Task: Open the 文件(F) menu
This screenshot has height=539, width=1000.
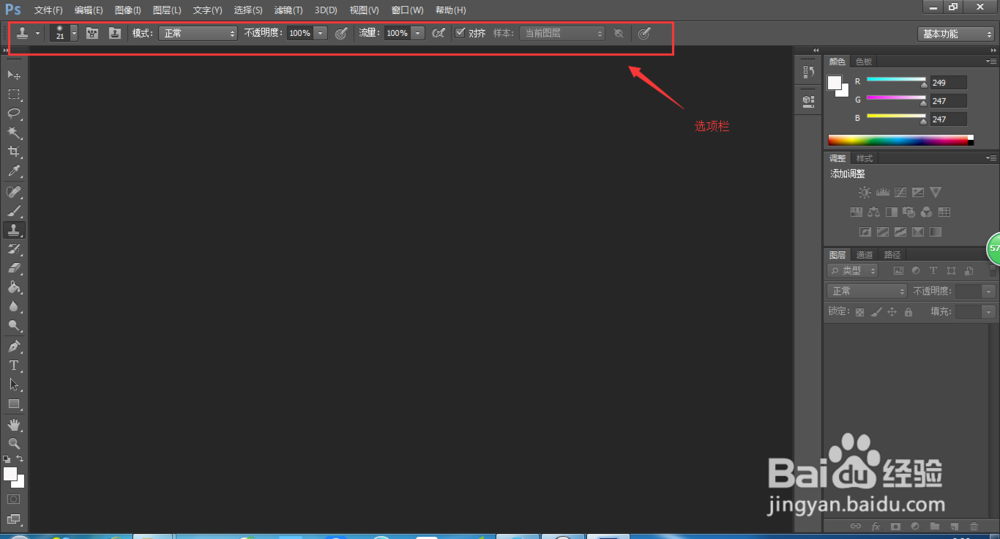Action: click(x=48, y=10)
